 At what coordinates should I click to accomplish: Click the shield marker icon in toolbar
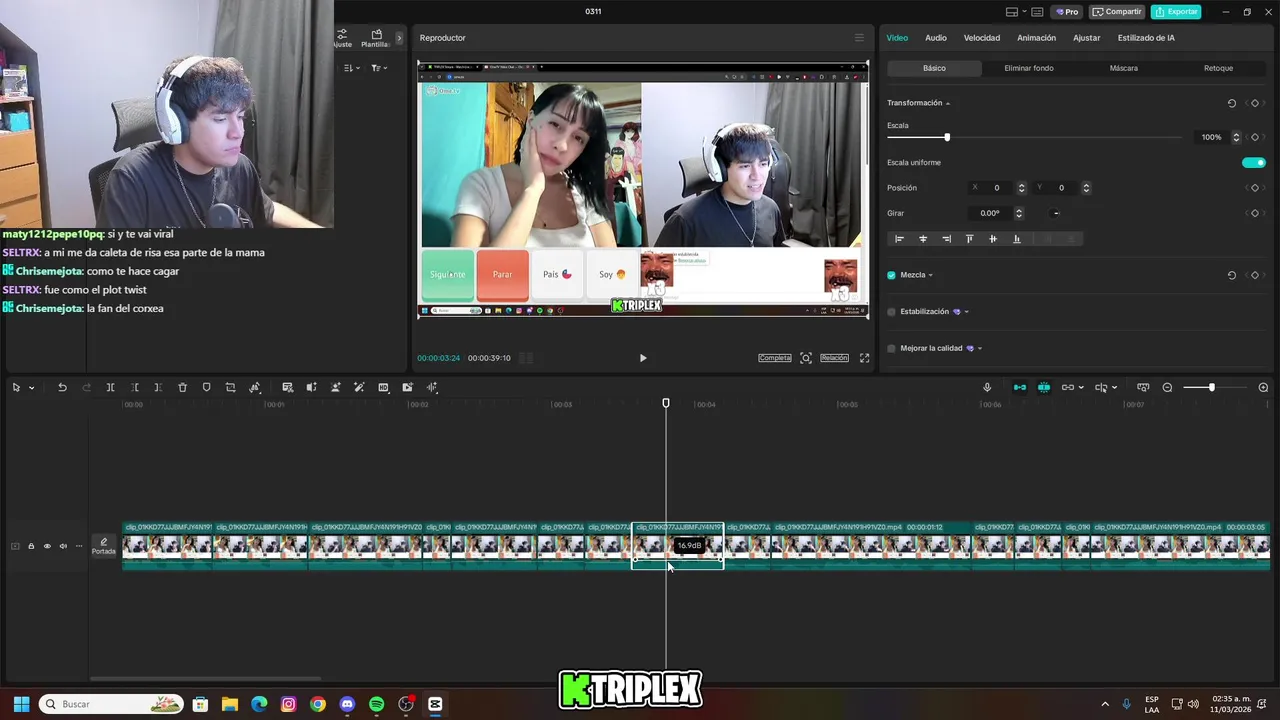(206, 388)
